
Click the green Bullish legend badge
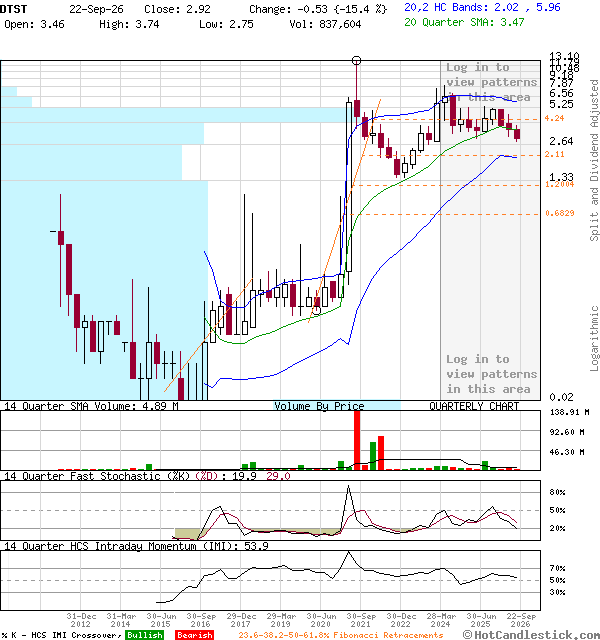144,635
